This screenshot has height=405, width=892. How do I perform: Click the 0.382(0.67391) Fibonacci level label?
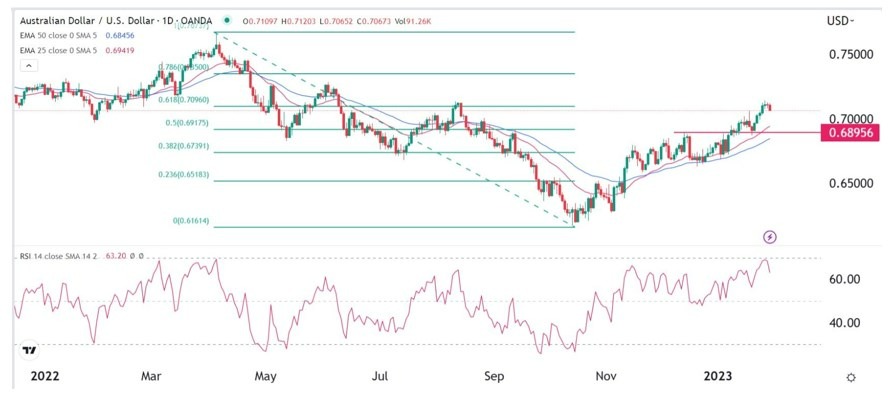point(184,146)
